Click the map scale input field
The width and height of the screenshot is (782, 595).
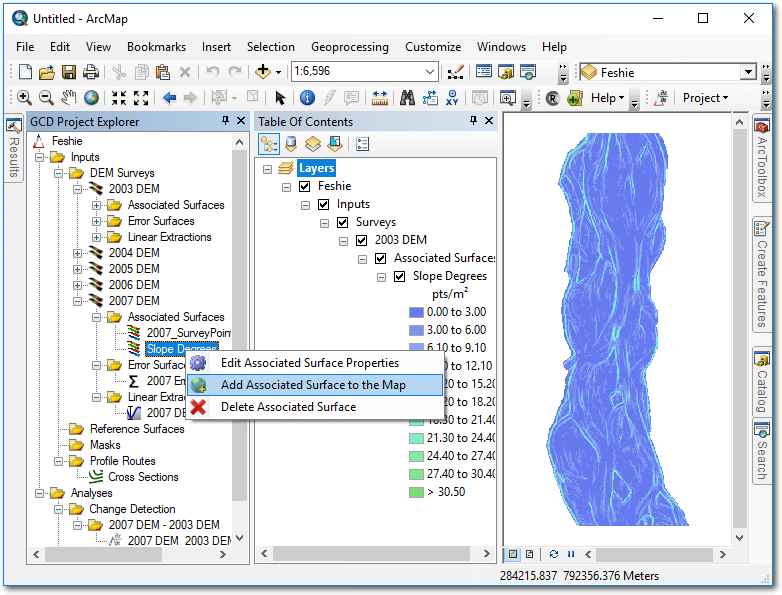357,72
